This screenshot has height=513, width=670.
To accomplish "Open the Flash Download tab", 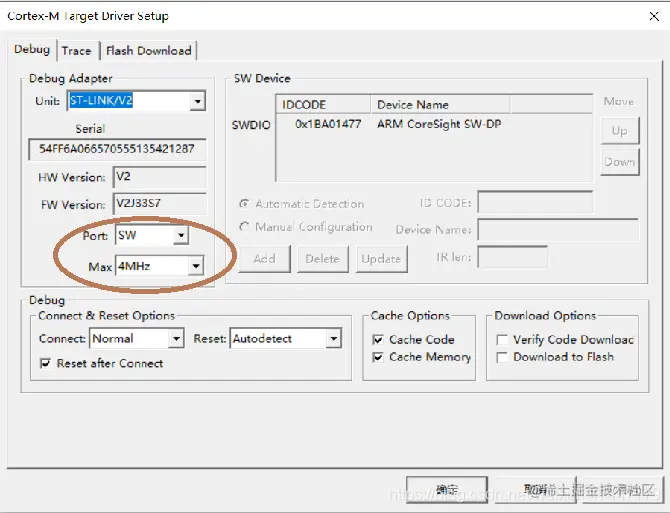I will click(x=148, y=51).
